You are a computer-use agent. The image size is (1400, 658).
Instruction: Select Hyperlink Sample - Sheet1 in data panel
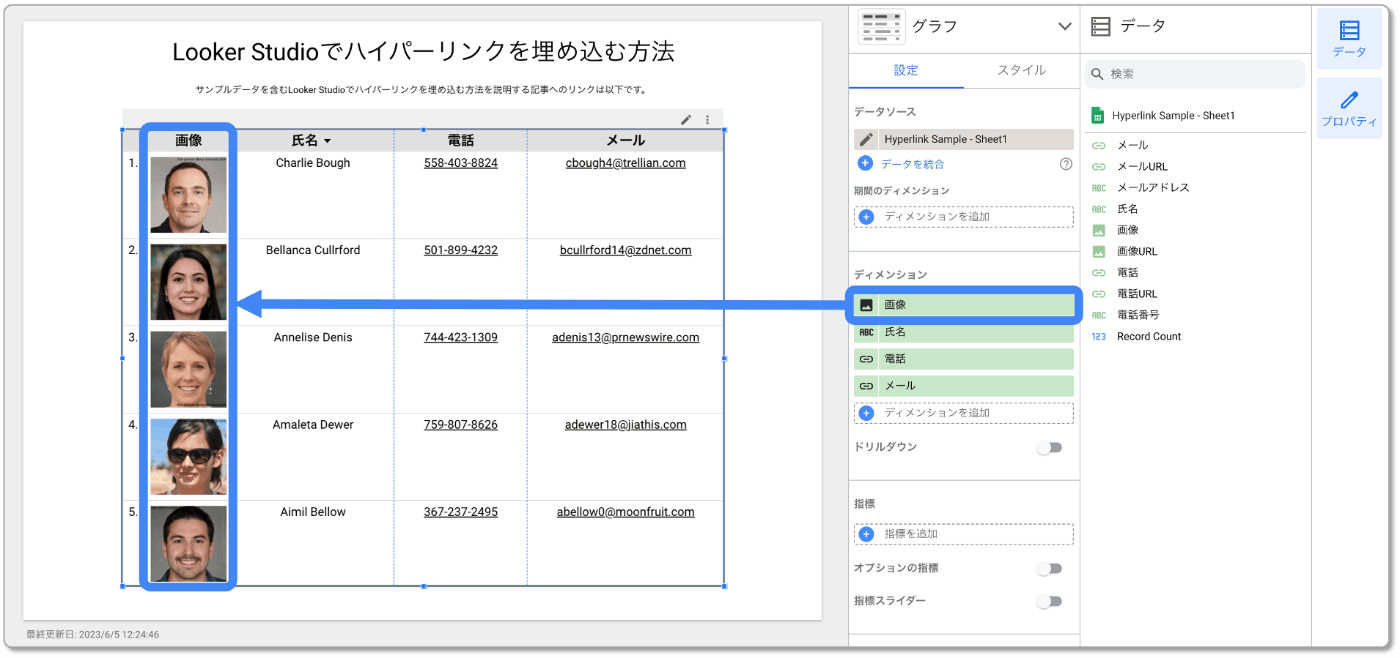[x=1171, y=116]
